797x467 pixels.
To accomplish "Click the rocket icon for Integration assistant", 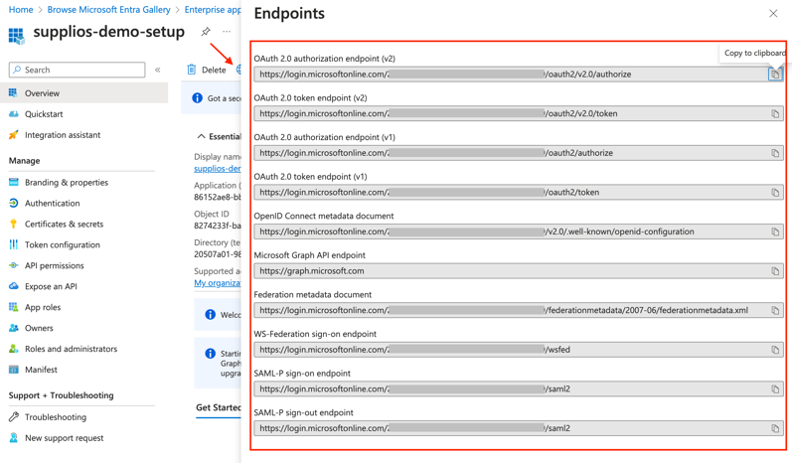I will [x=14, y=135].
